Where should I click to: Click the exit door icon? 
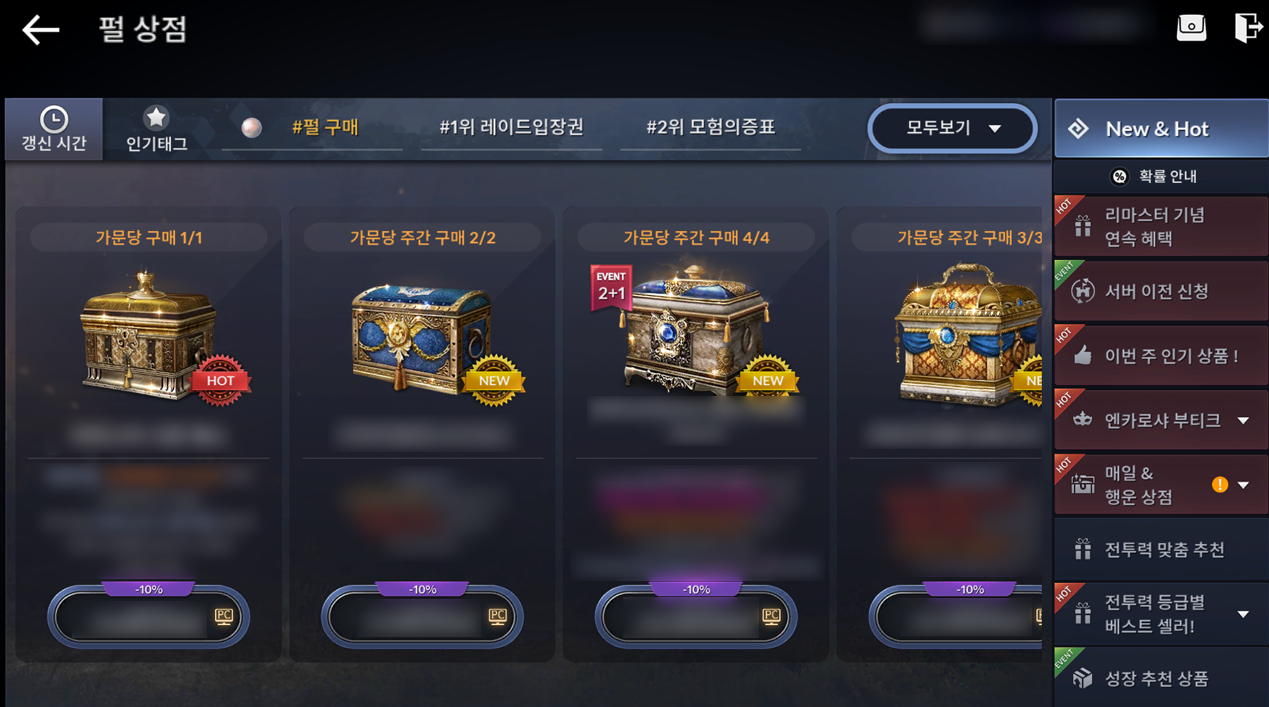coord(1247,27)
